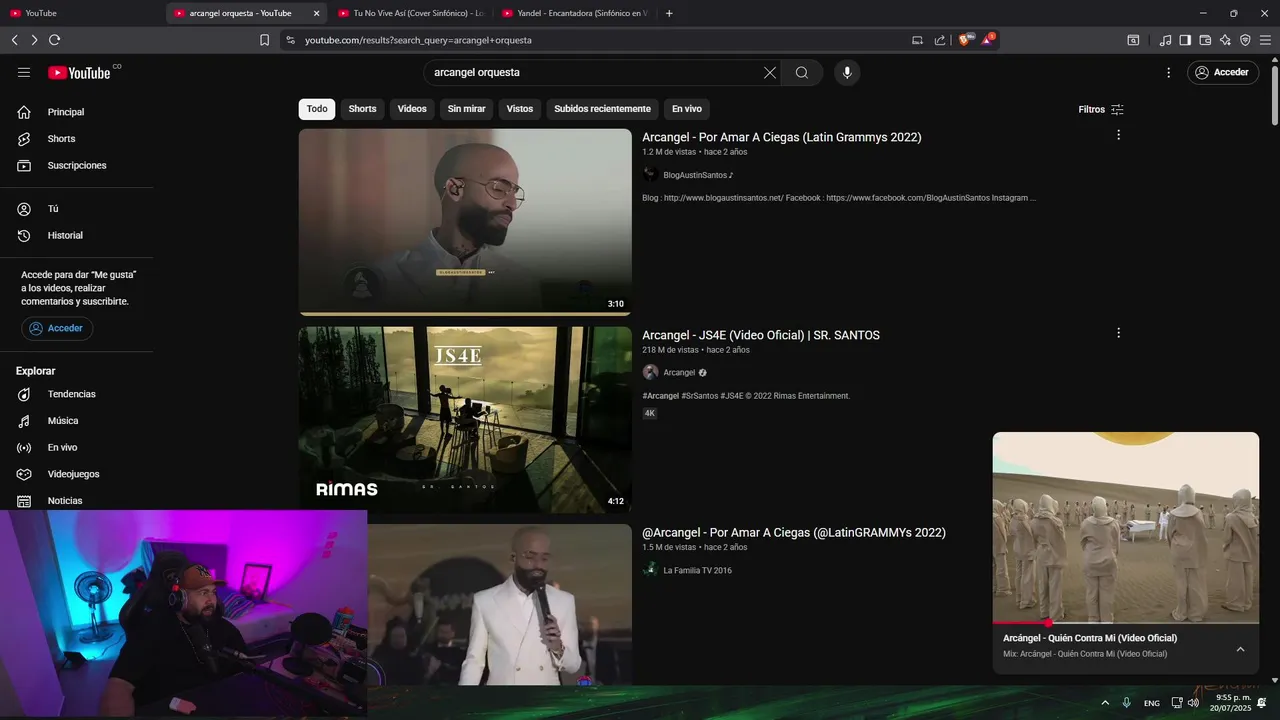
Task: Seek on the miniplayer red progress bar
Action: (1126, 623)
